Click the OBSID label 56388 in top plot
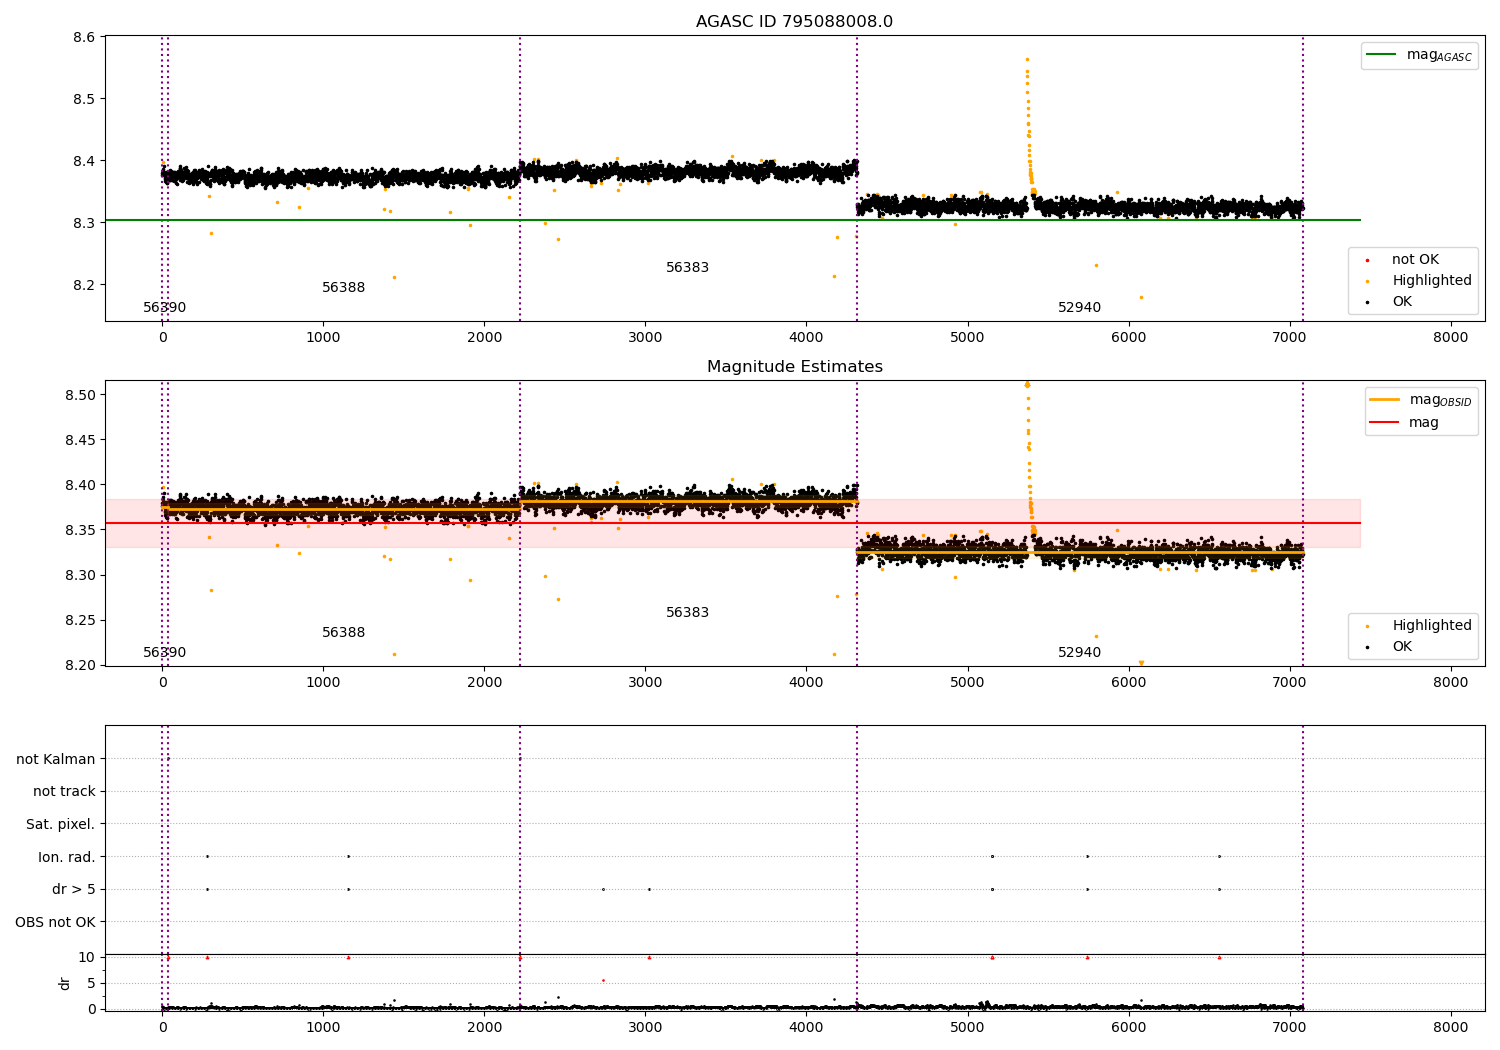1500x1050 pixels. tap(343, 287)
